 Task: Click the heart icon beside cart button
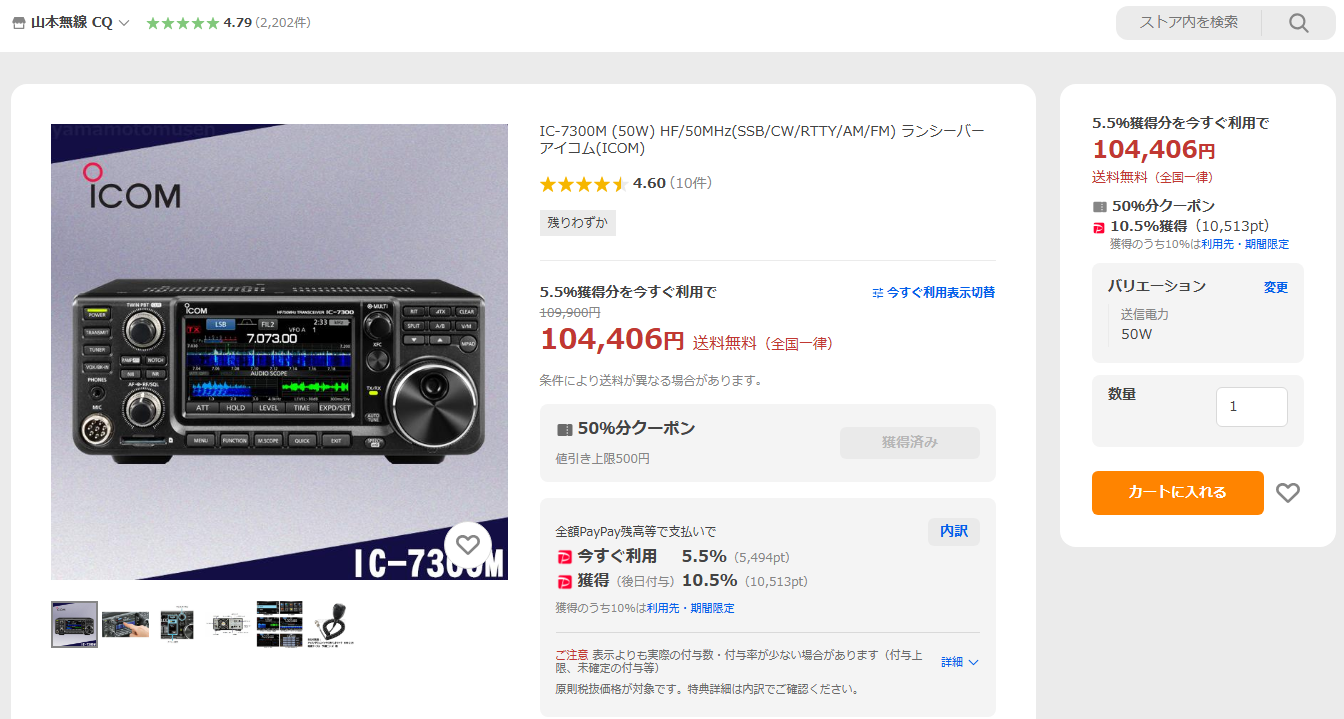pos(1288,492)
